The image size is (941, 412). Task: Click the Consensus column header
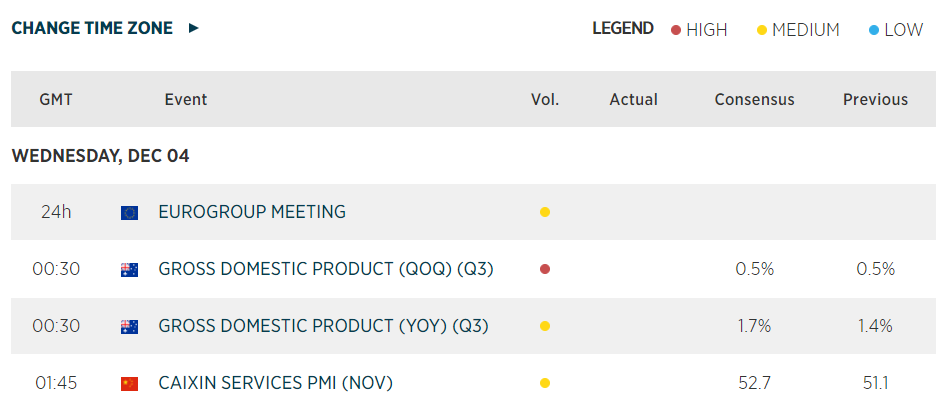click(754, 99)
